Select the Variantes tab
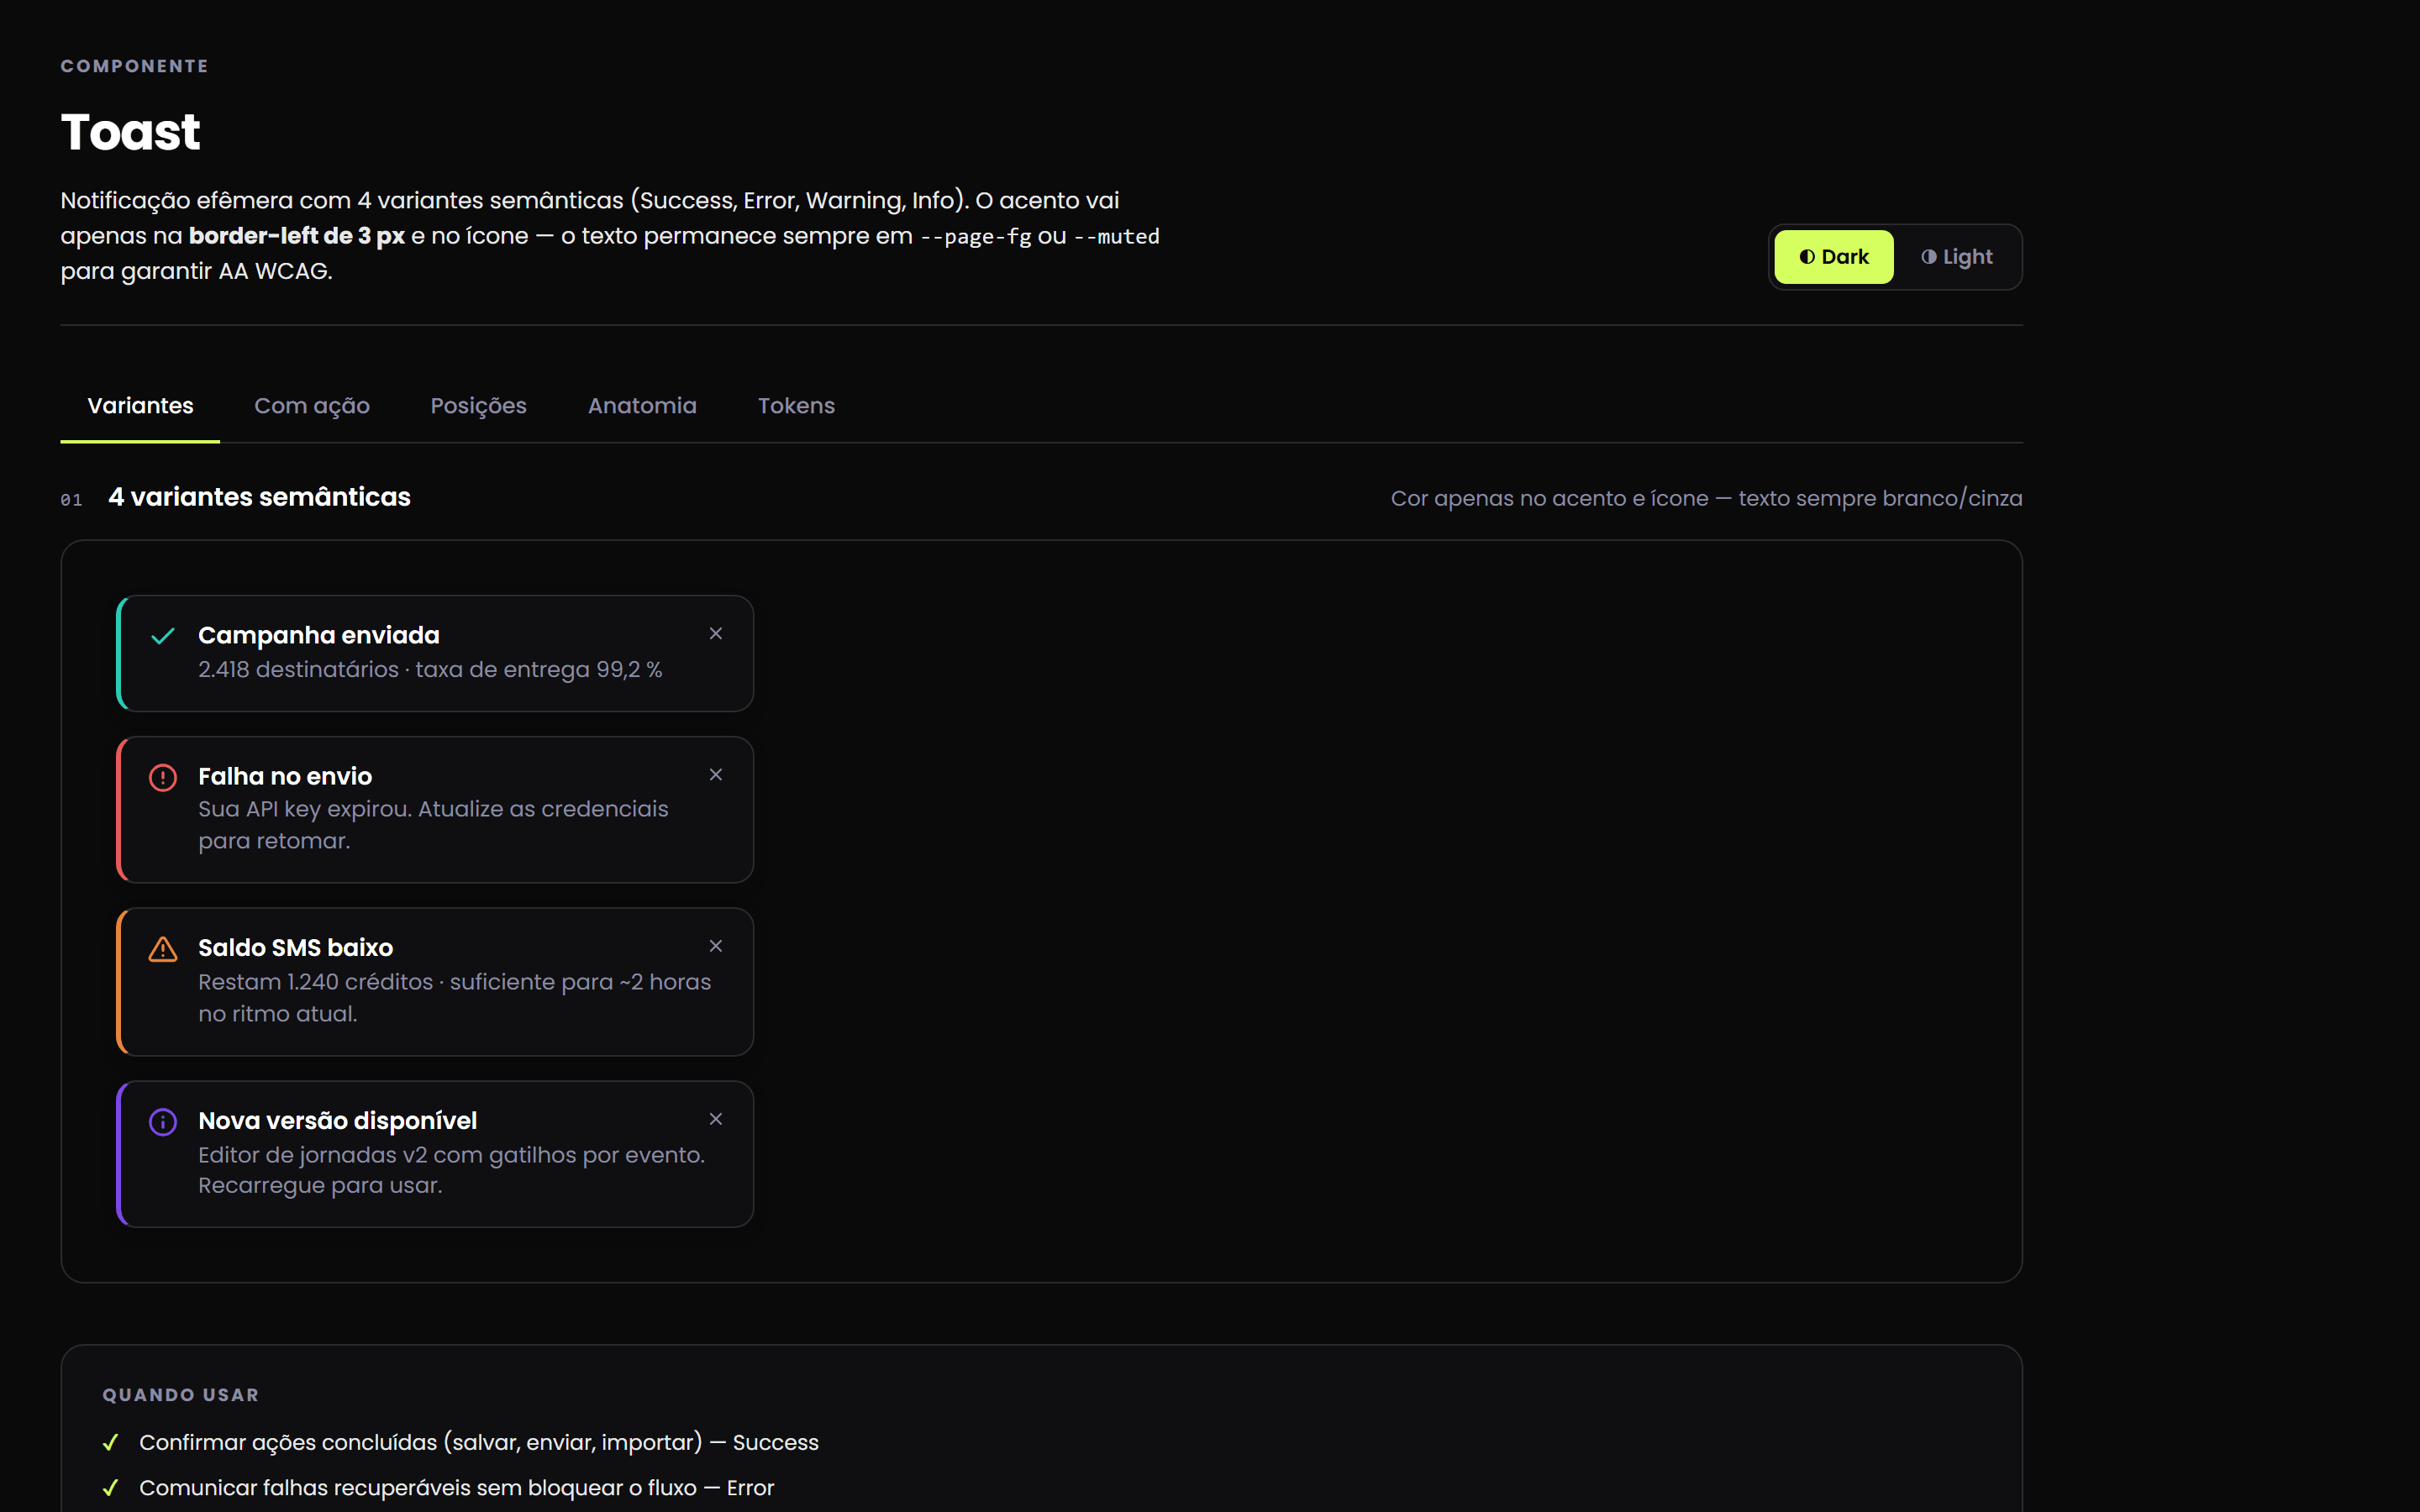Viewport: 2420px width, 1512px height. pos(140,406)
